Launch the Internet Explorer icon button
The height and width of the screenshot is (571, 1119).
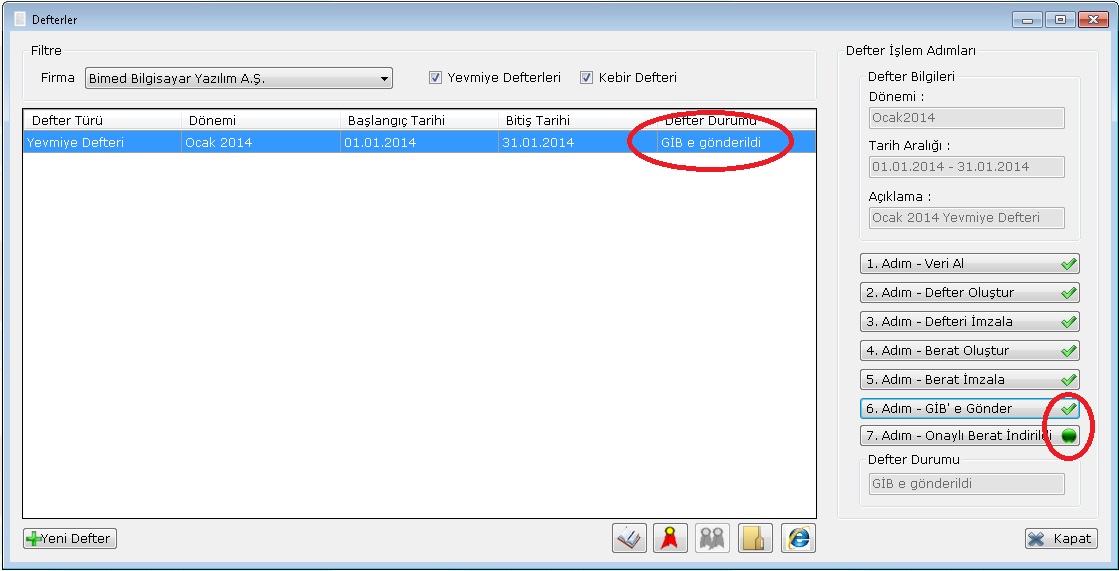click(798, 538)
